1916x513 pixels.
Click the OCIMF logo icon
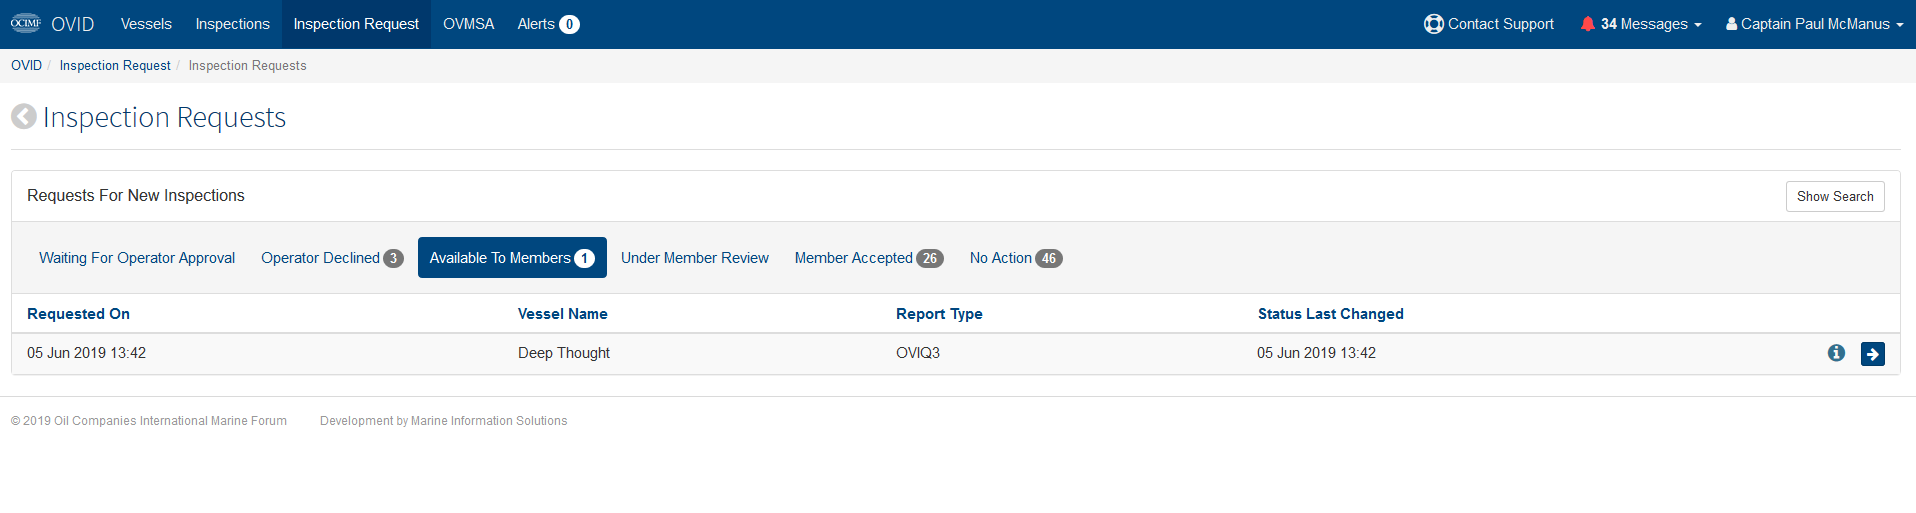click(x=26, y=23)
